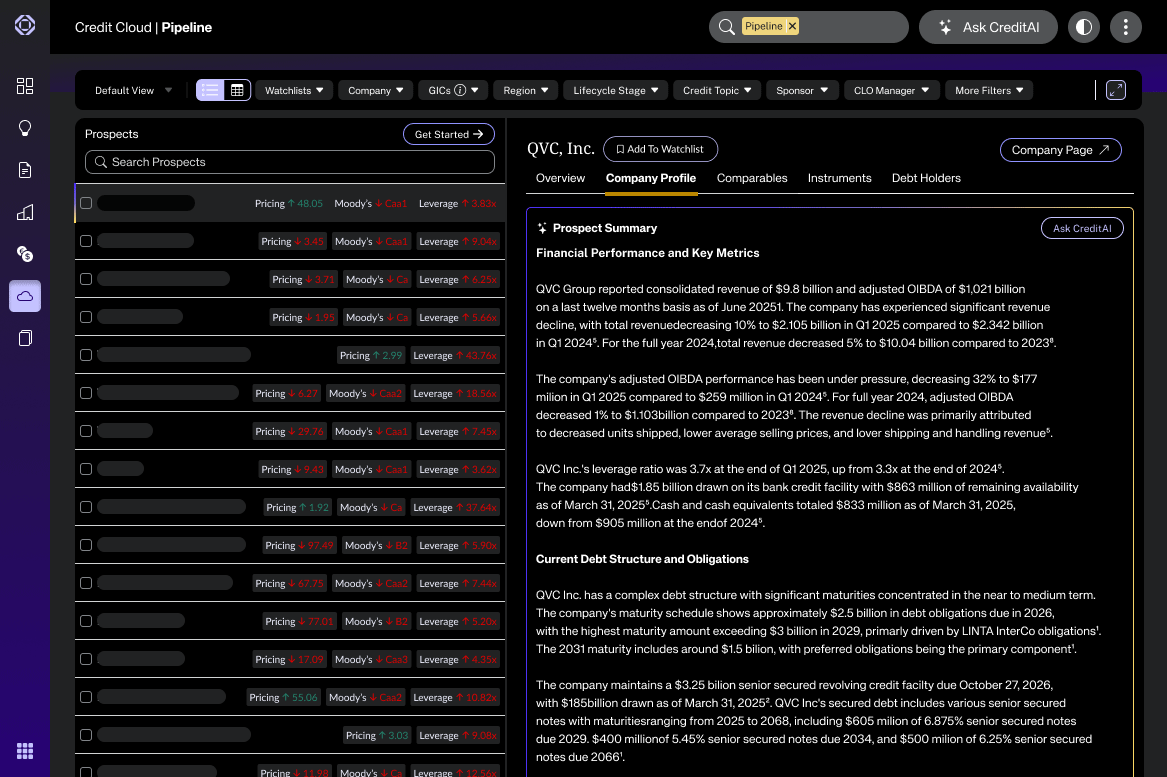
Task: Open the Company Page link button
Action: pos(1060,150)
